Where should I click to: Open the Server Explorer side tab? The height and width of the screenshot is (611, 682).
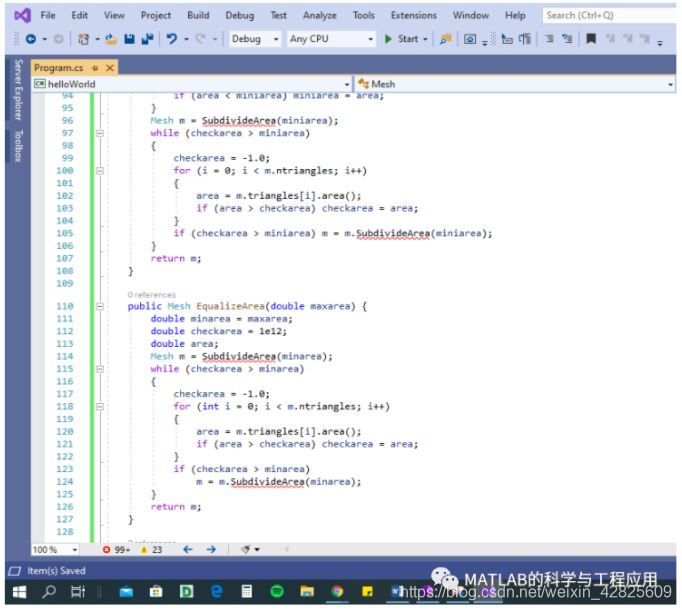point(18,90)
